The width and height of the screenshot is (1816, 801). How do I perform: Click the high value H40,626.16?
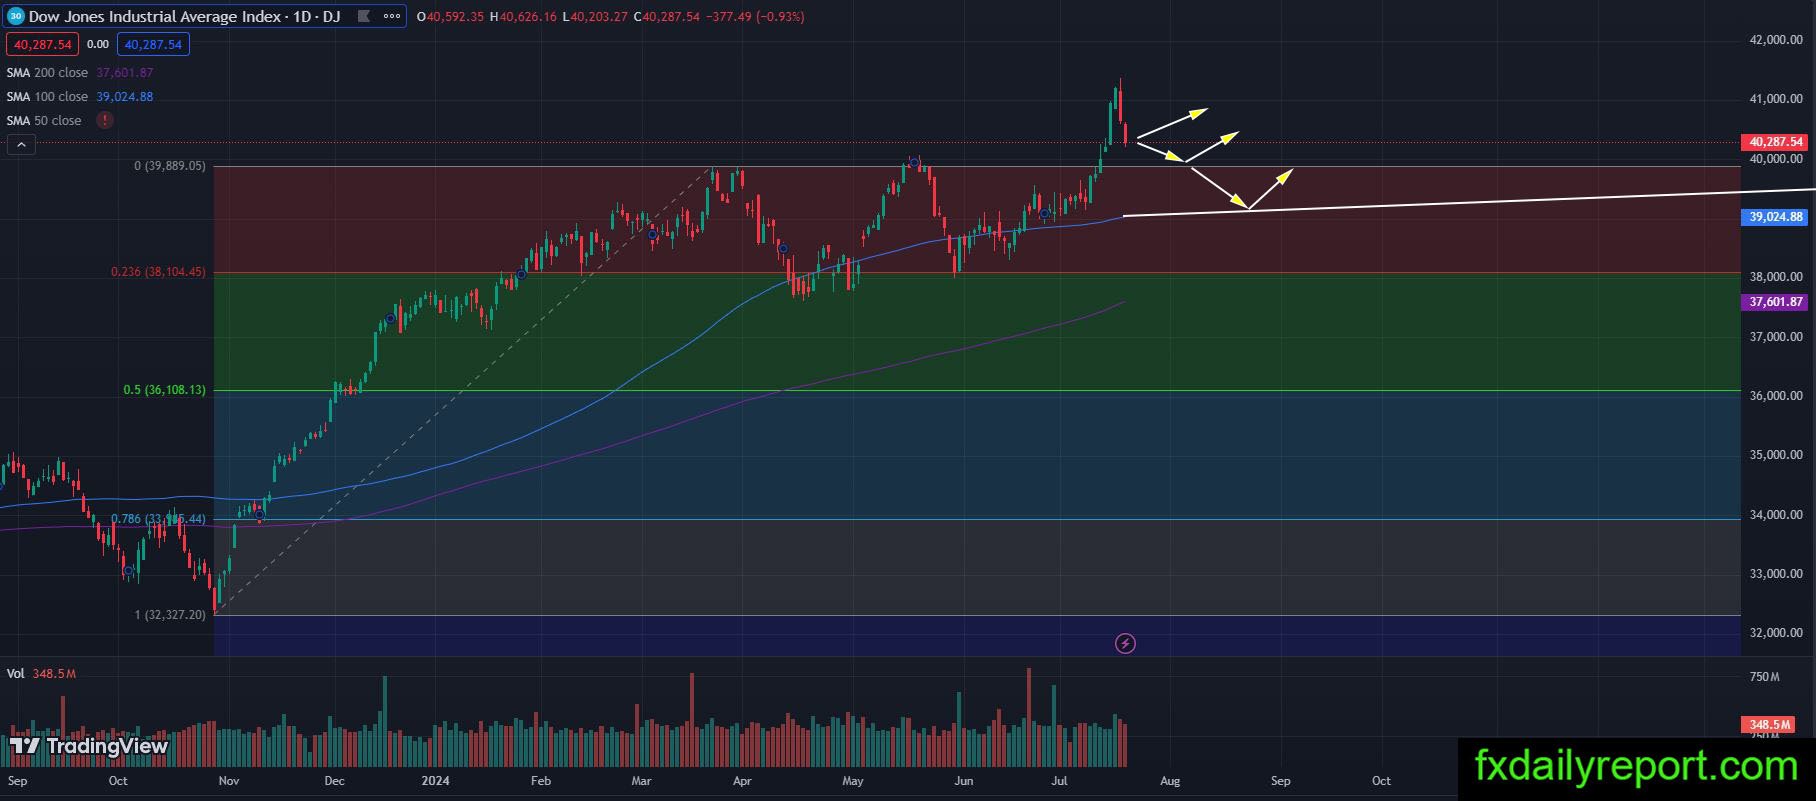click(523, 16)
